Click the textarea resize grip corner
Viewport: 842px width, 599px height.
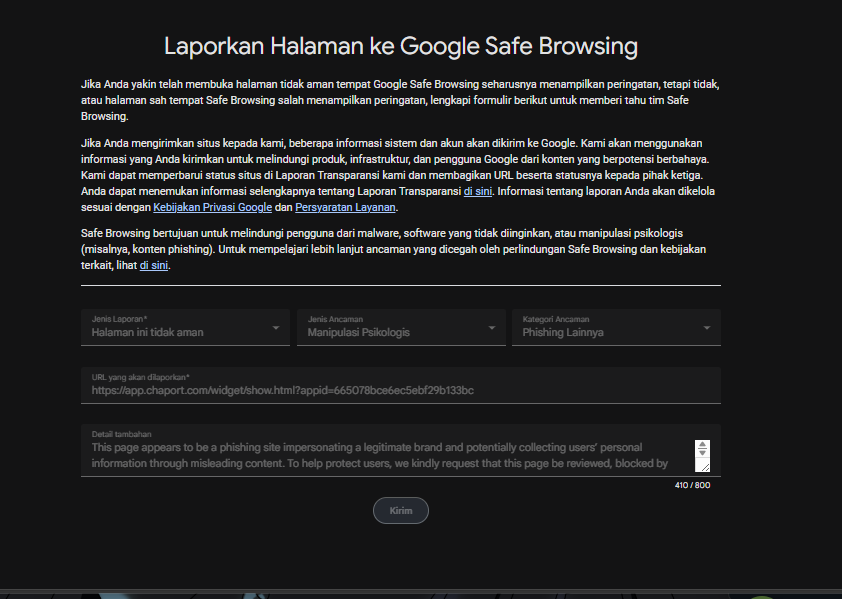click(705, 467)
